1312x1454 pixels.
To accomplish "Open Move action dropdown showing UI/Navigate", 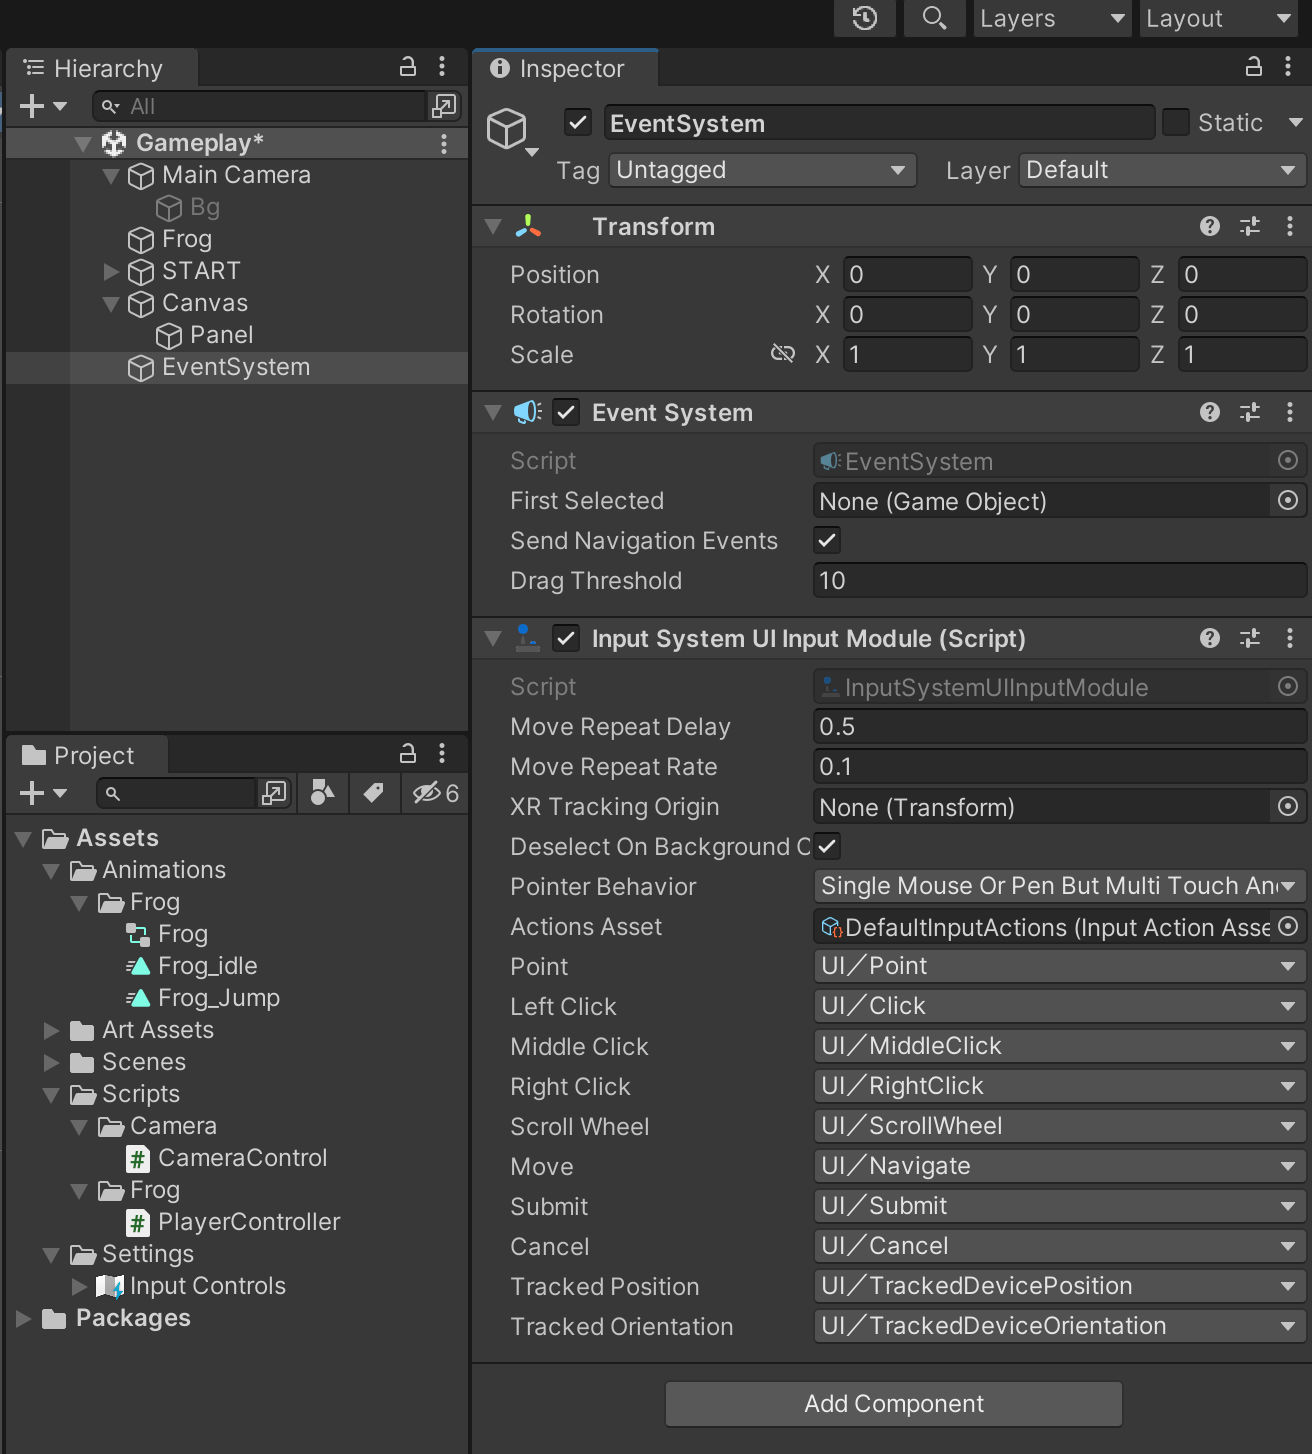I will click(1060, 1166).
